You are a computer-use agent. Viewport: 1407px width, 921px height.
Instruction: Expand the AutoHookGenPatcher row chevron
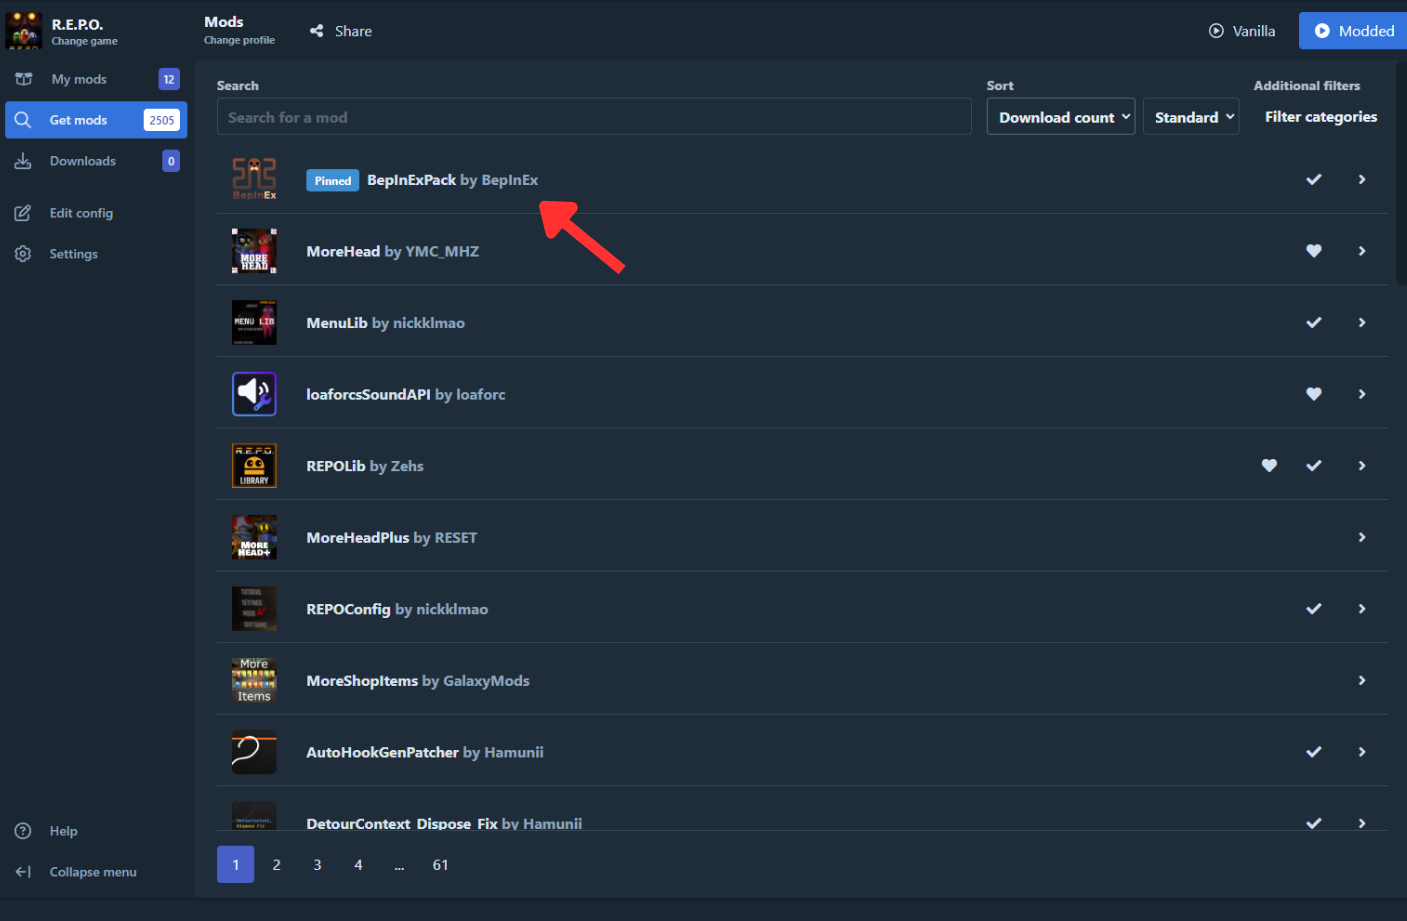tap(1362, 752)
